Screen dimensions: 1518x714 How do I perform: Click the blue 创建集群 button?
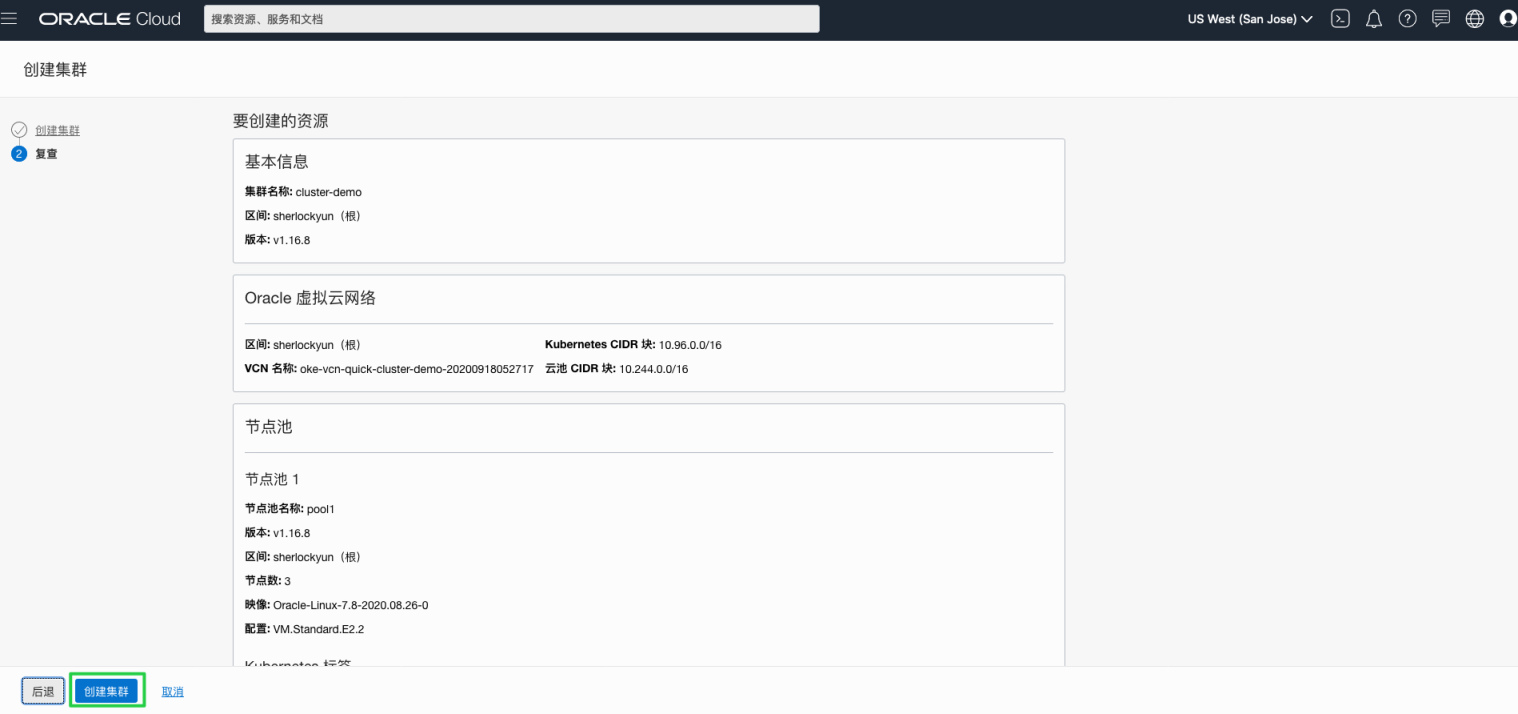click(x=106, y=691)
